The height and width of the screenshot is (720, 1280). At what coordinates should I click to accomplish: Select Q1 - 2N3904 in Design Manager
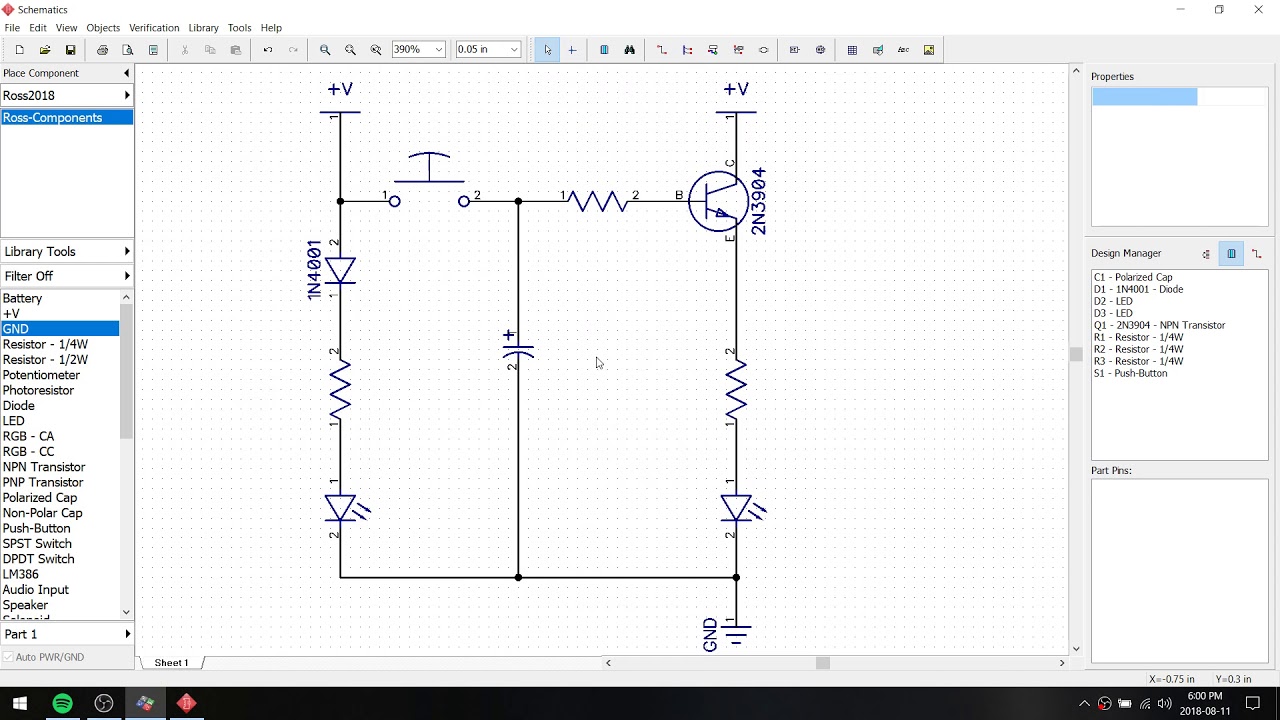[x=1159, y=325]
